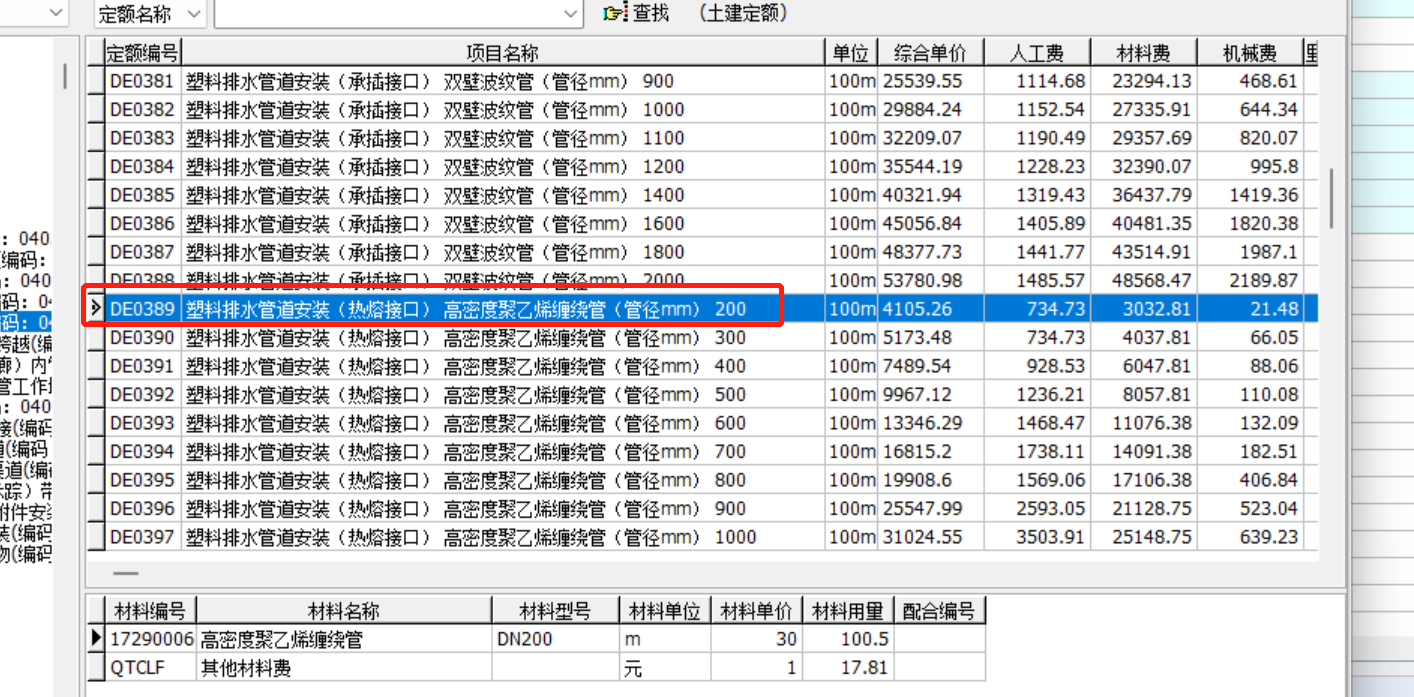
Task: Click the material usage cell 17.81
Action: point(848,667)
